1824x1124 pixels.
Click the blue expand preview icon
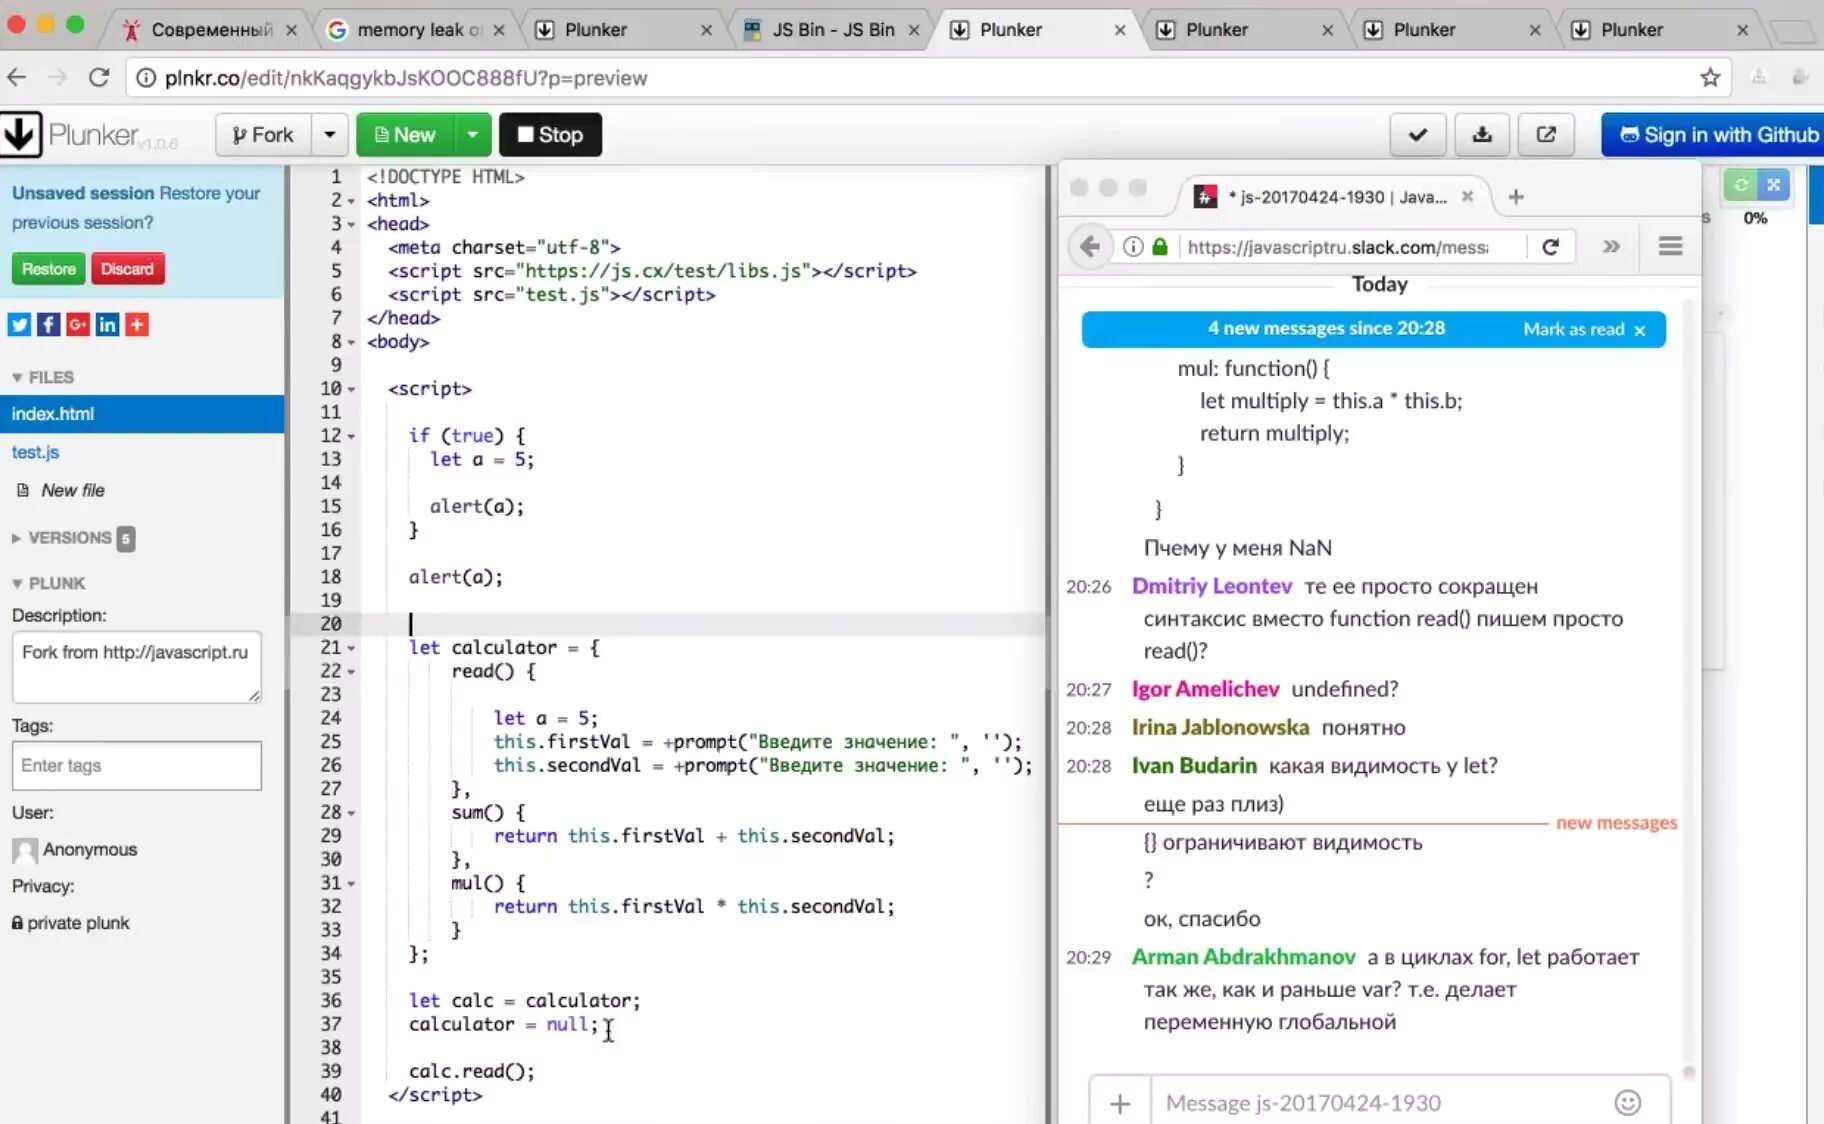pos(1774,185)
